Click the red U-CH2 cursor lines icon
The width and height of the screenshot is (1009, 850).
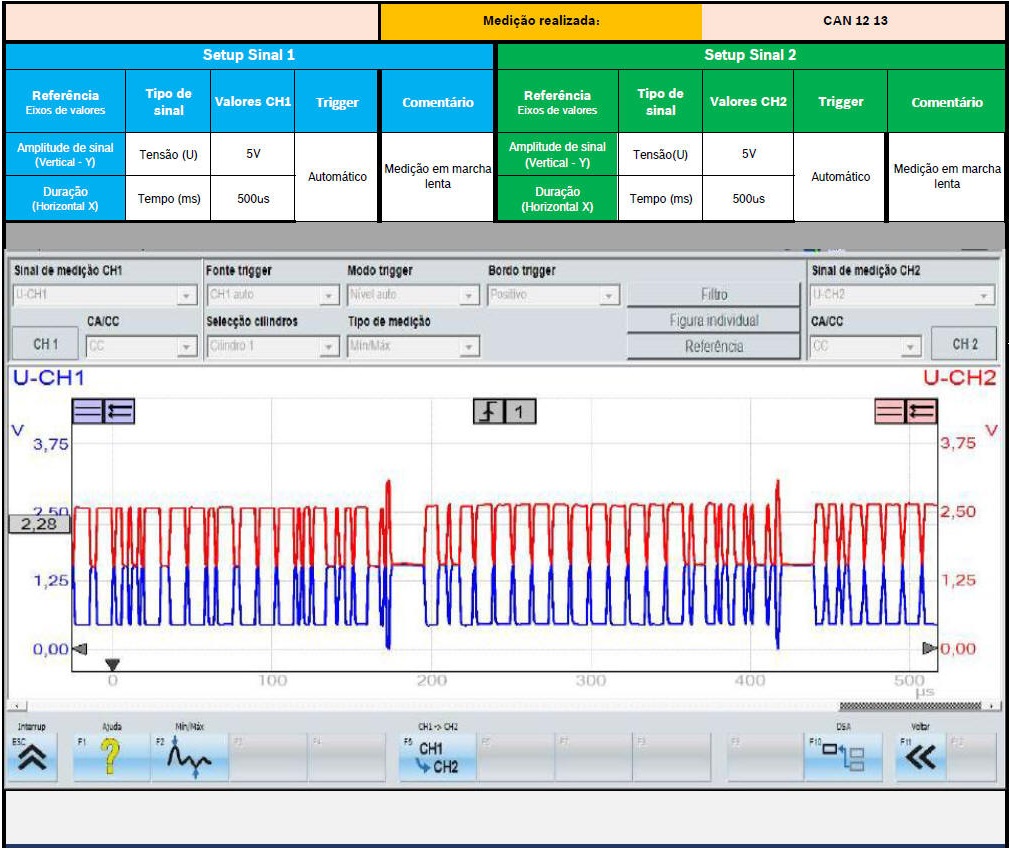tap(890, 411)
